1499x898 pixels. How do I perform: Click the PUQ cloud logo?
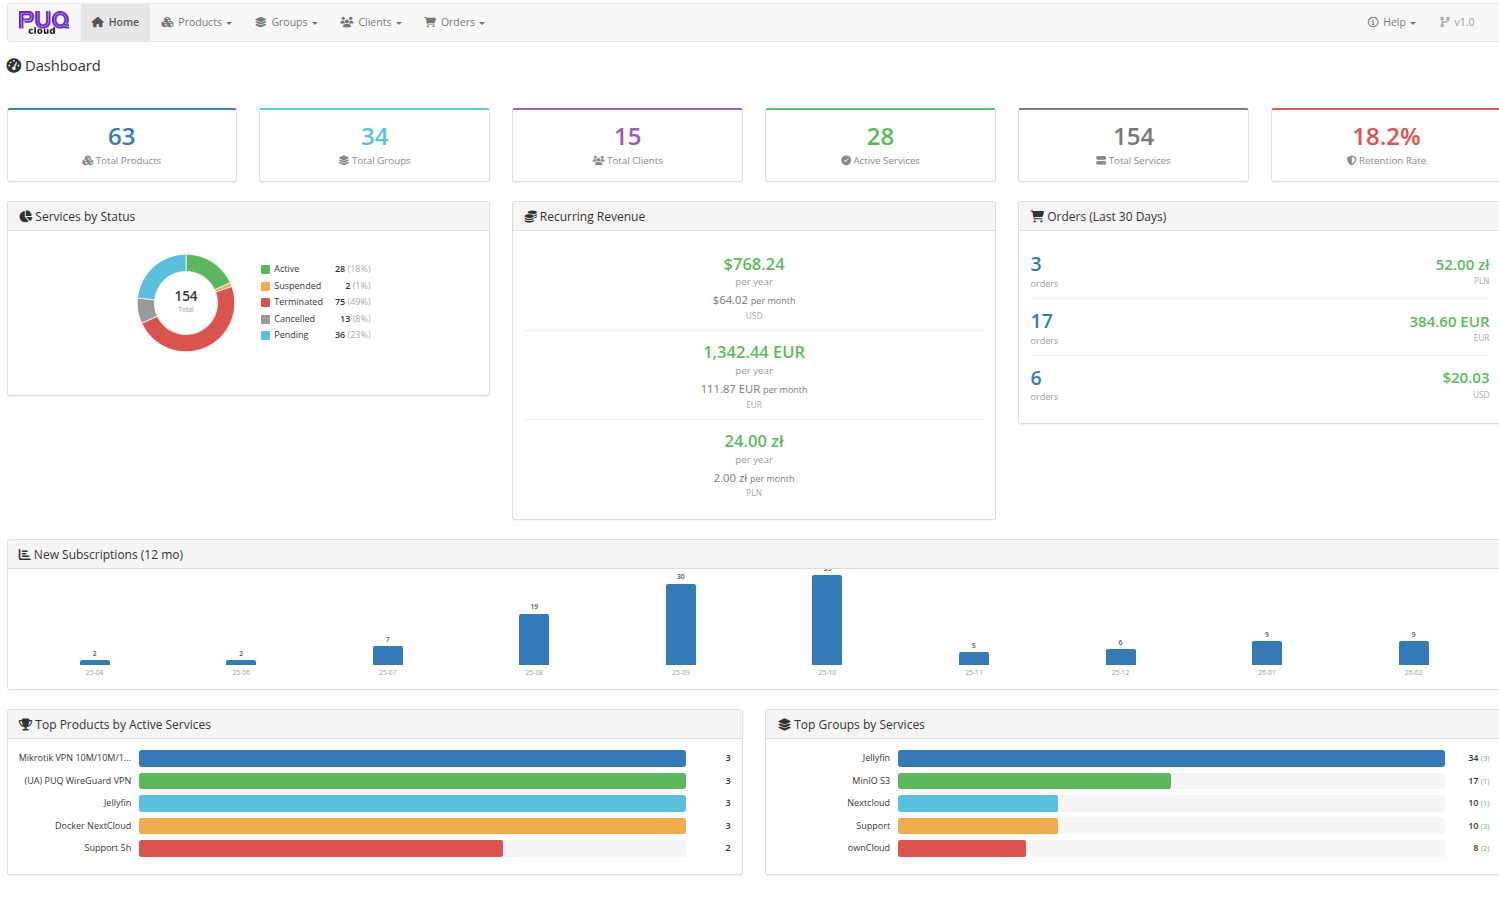43,21
